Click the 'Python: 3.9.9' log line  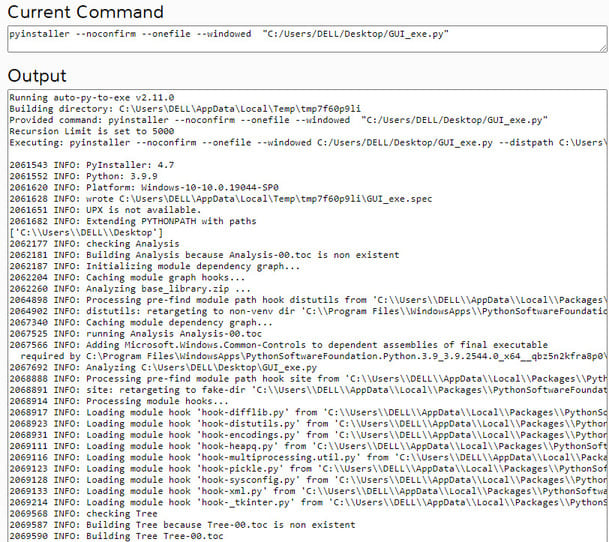84,176
